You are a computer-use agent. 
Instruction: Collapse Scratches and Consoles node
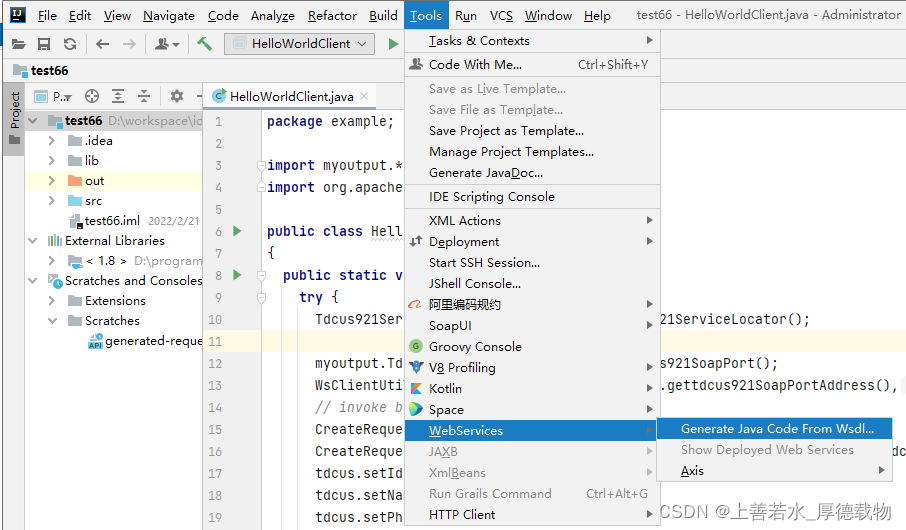pos(33,280)
